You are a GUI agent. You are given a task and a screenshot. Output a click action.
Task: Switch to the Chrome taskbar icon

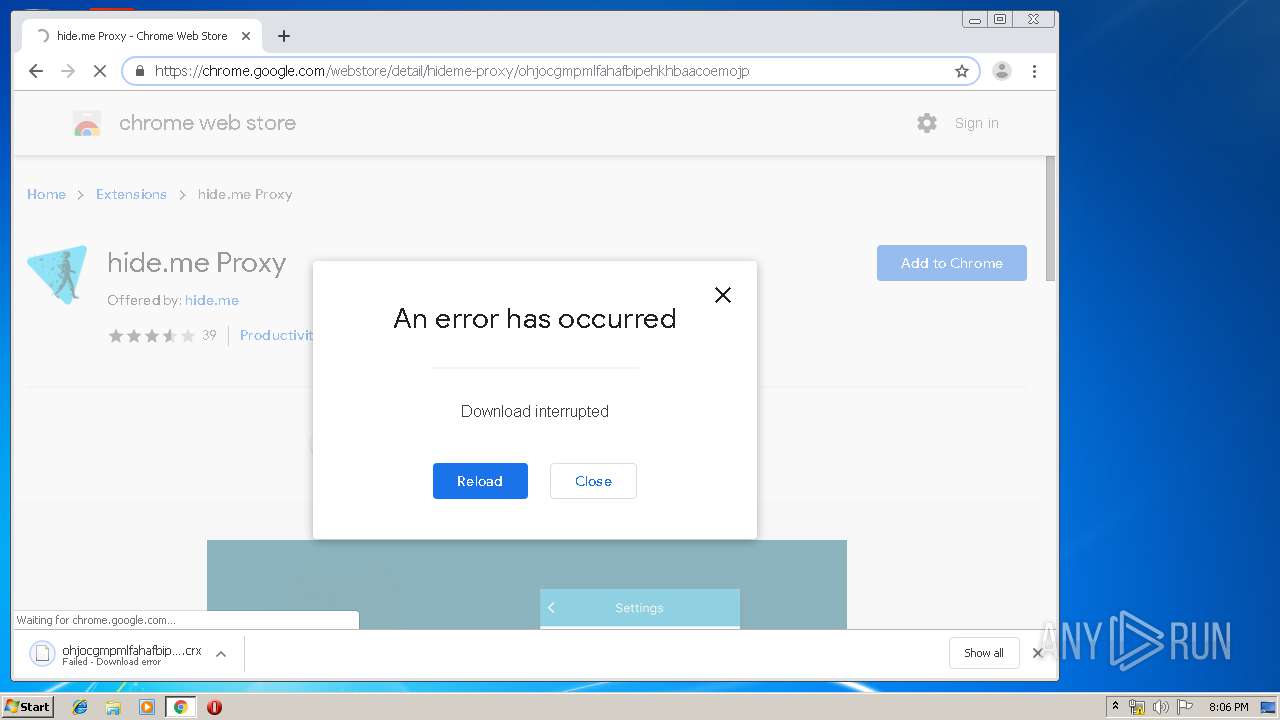[x=180, y=707]
